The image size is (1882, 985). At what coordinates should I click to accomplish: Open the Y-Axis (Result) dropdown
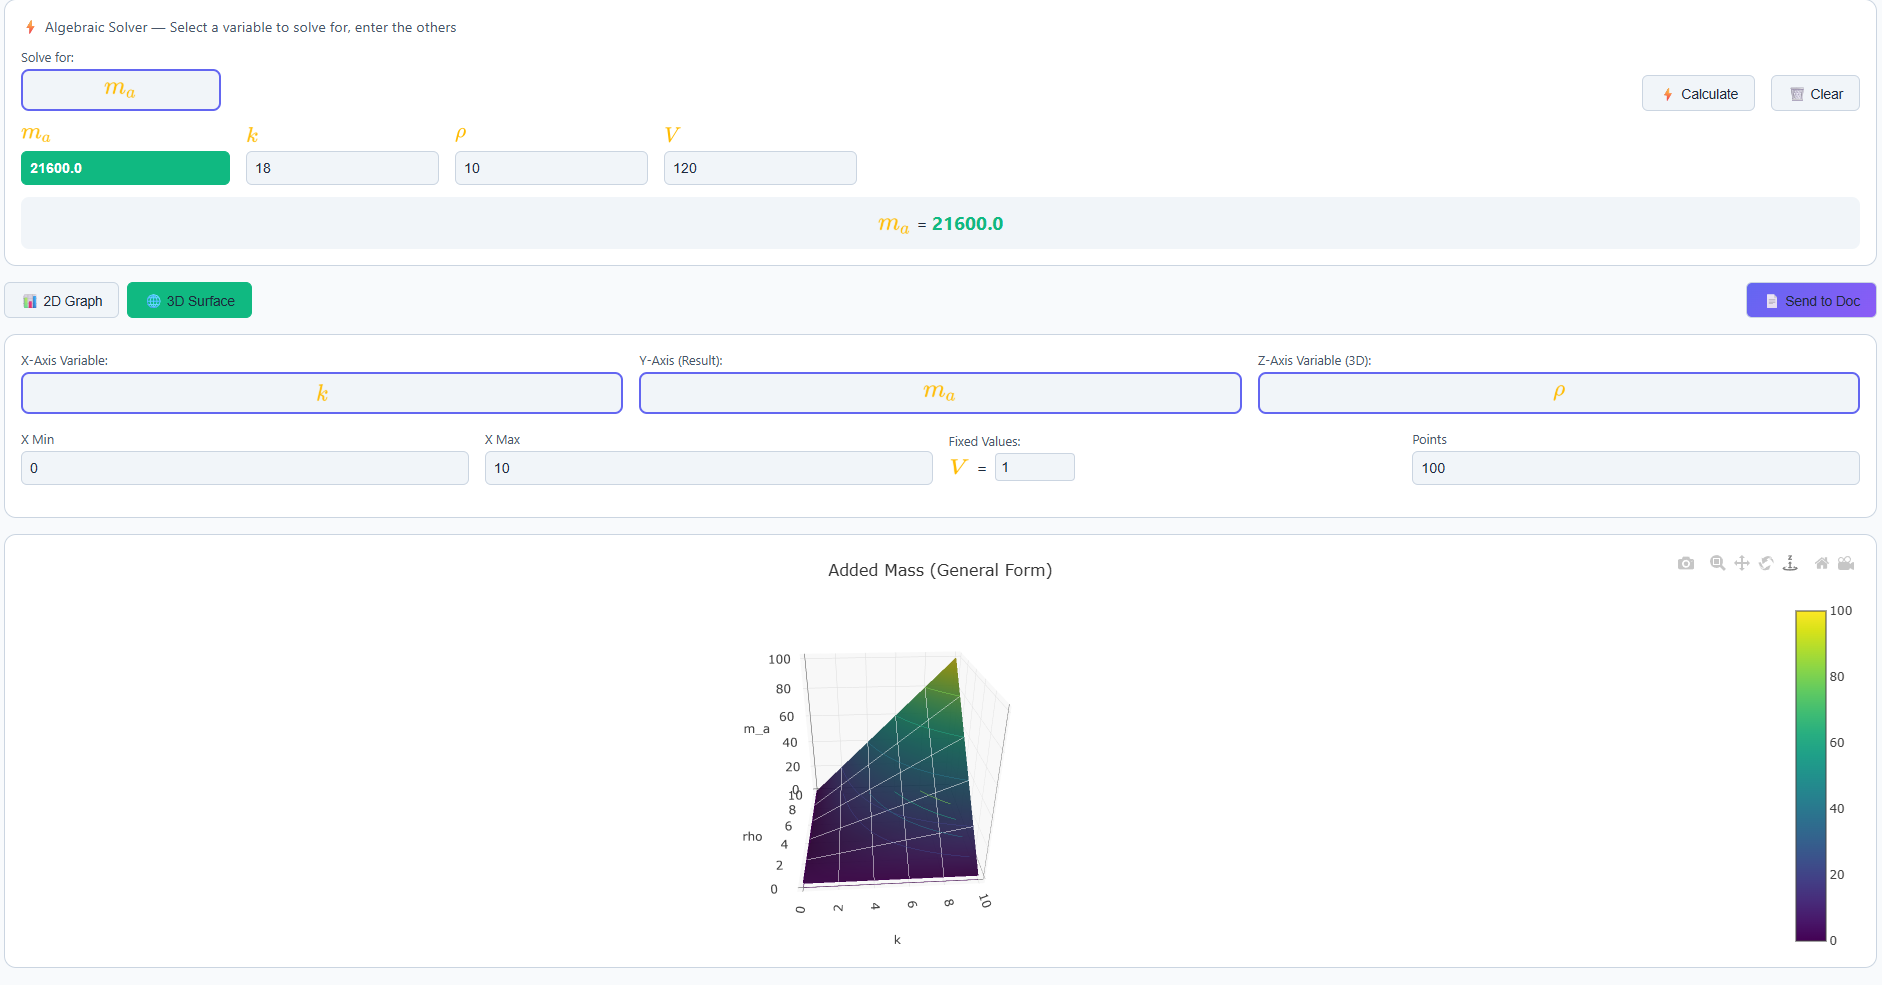click(940, 393)
